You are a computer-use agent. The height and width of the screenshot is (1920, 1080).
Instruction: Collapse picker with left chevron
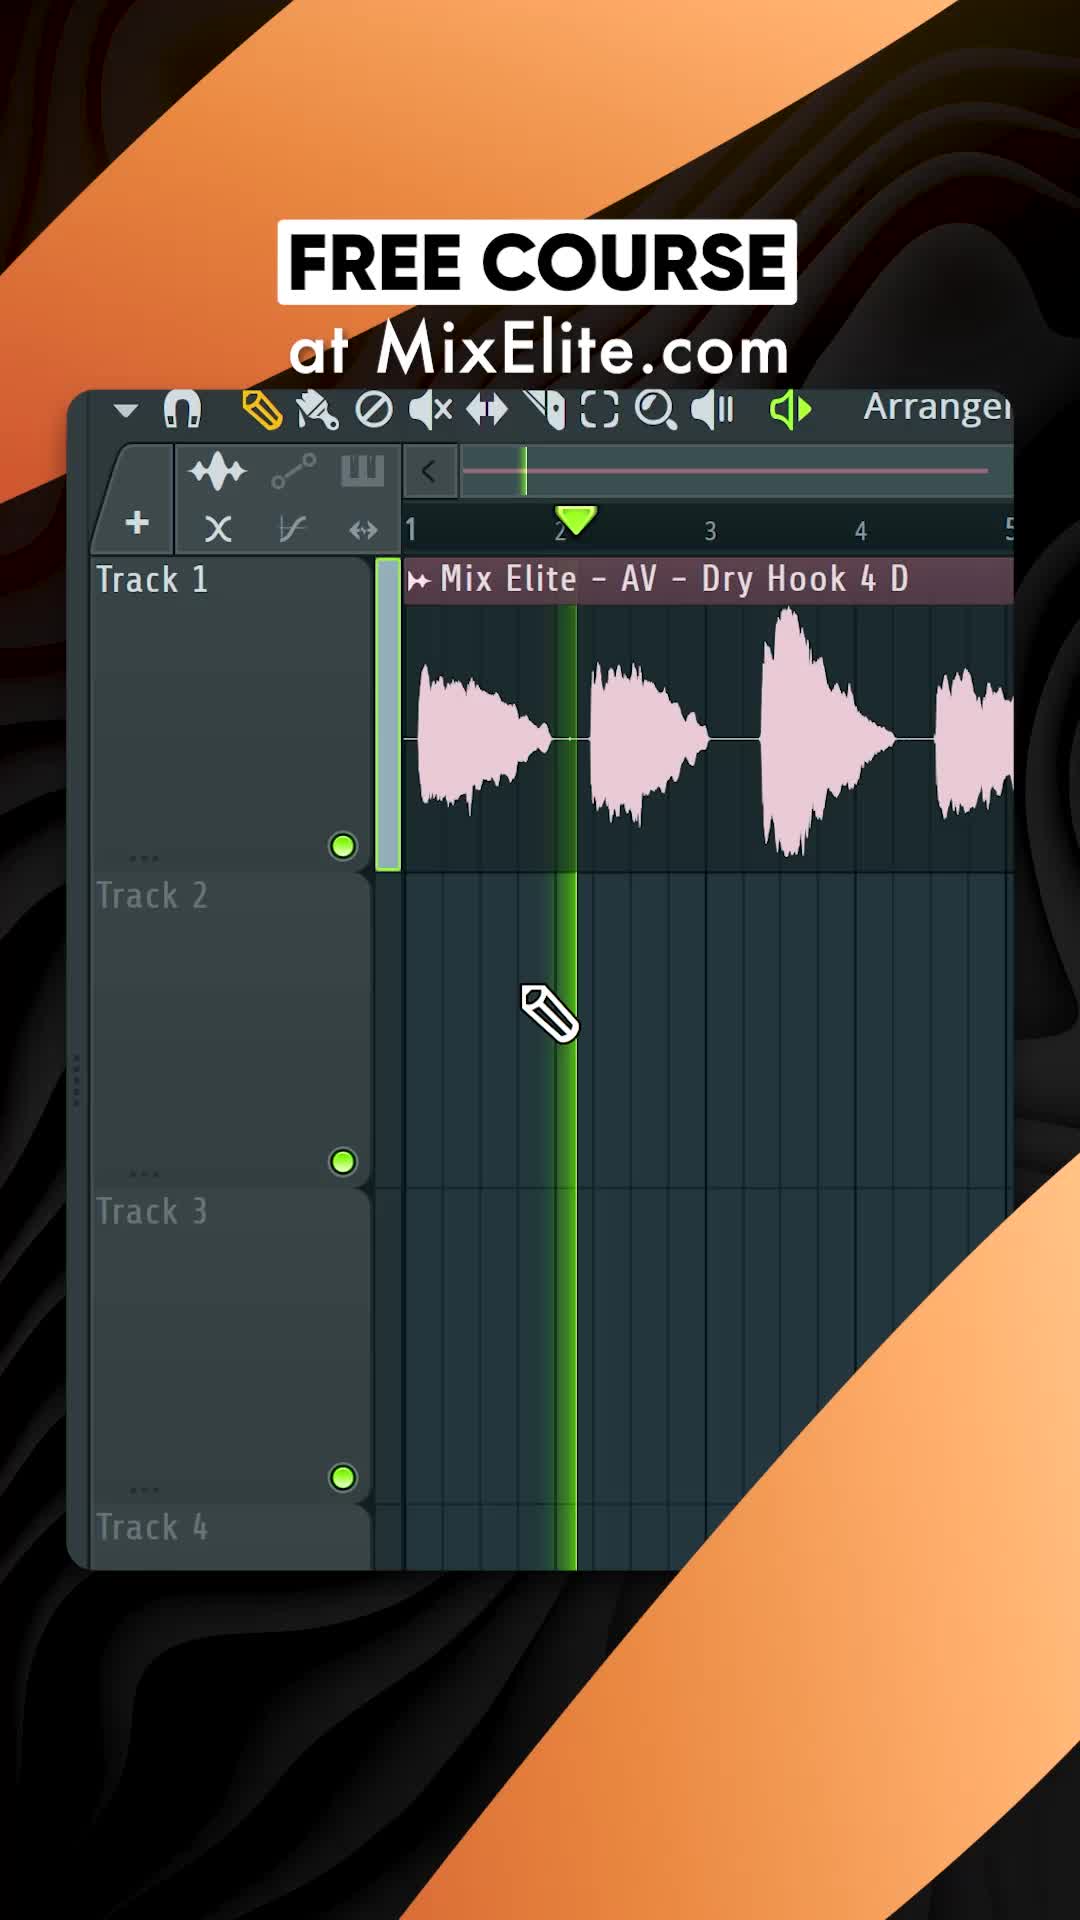coord(429,471)
